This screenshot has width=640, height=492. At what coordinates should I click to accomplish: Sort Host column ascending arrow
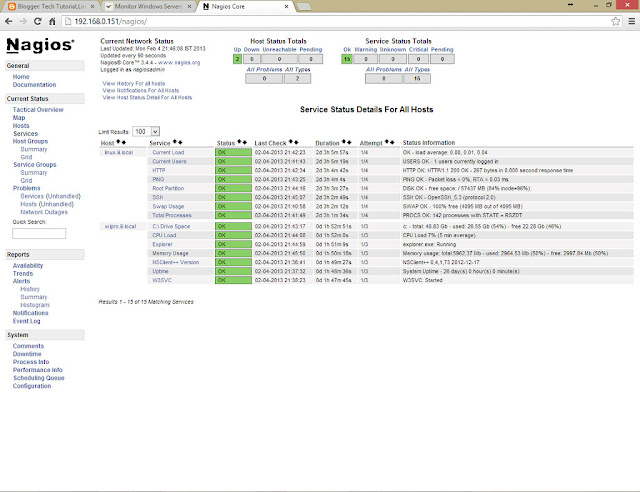tap(118, 142)
